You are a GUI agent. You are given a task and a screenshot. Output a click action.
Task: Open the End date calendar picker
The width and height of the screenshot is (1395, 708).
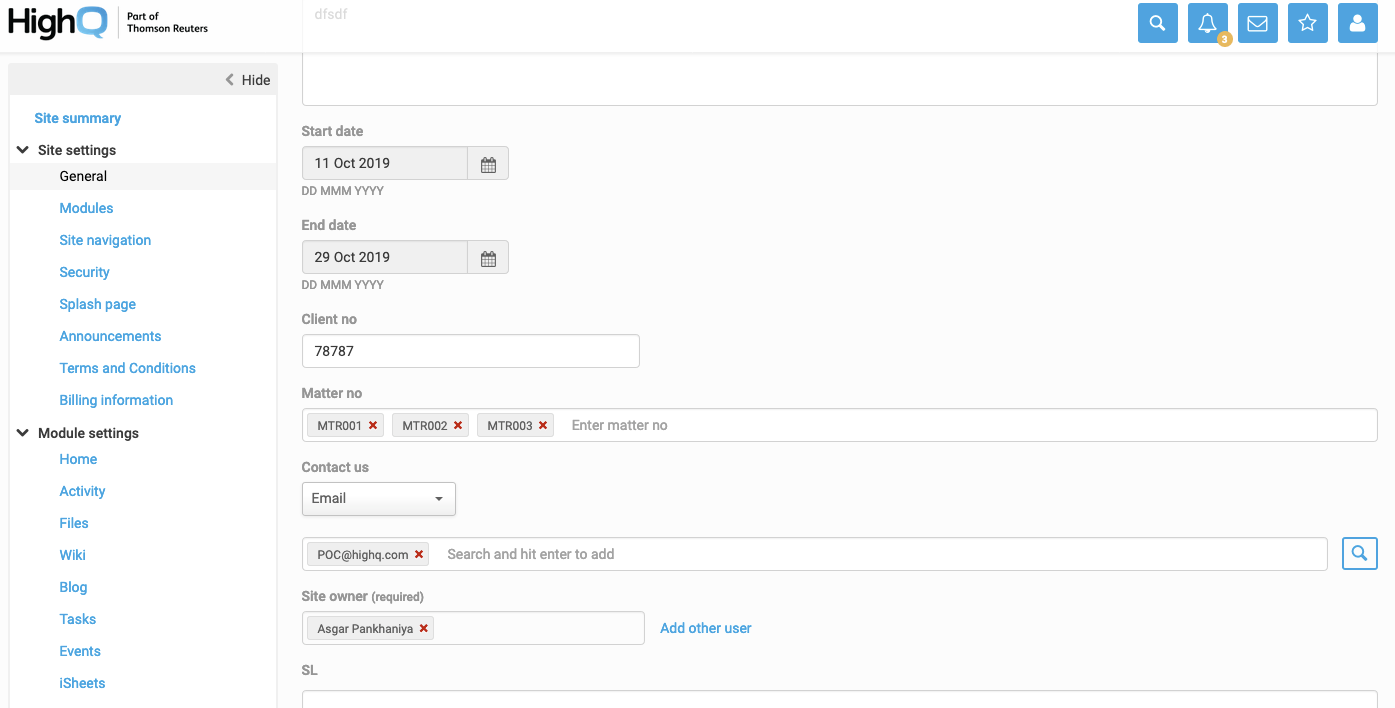tap(488, 258)
